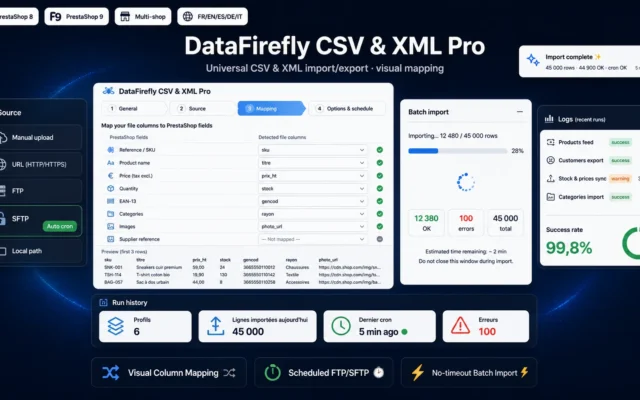Click the Lignes importées upload arrow icon
Screen dimensions: 640x400
[216, 326]
